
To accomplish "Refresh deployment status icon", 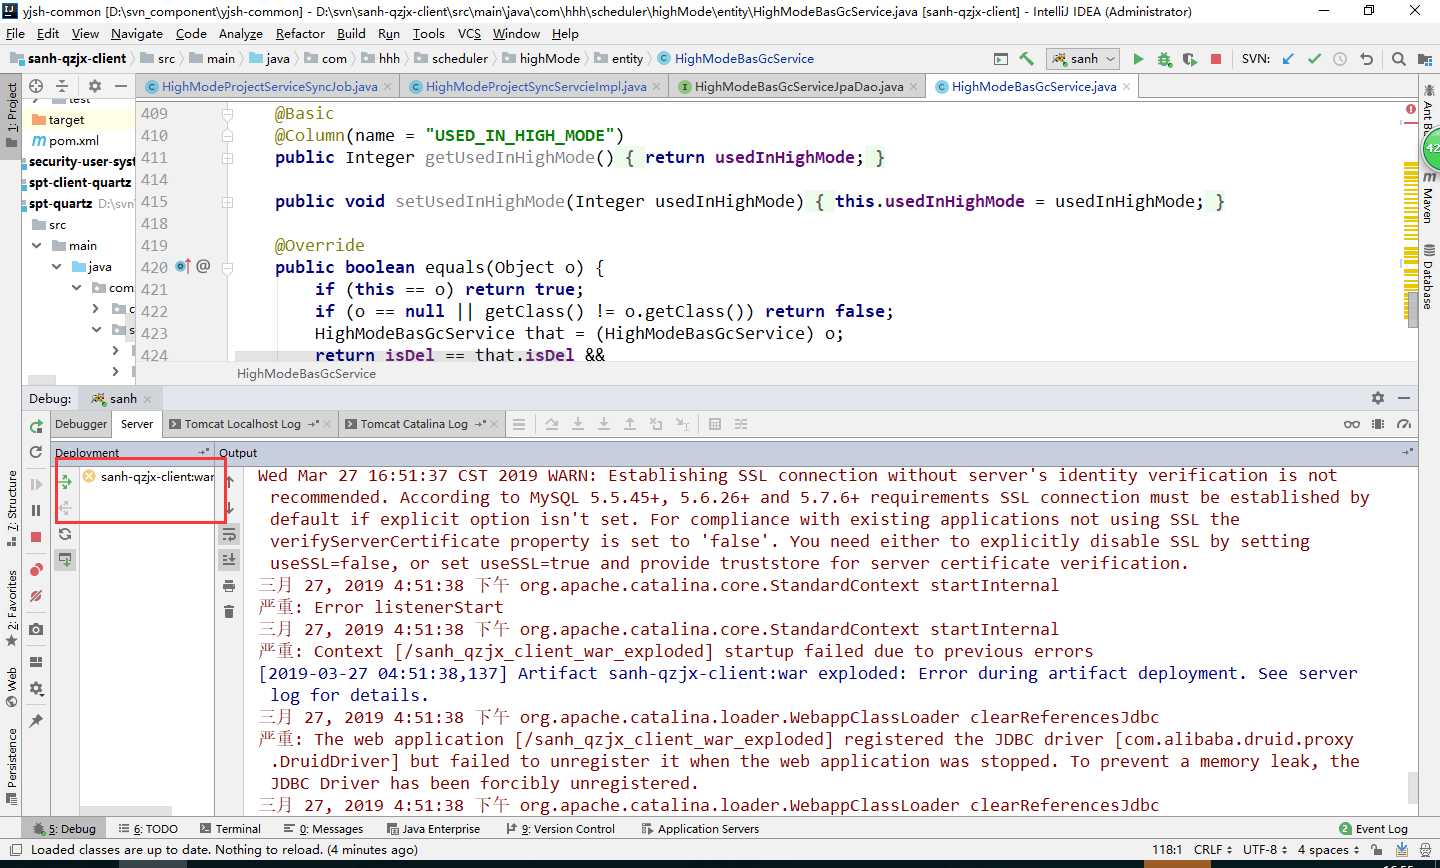I will tap(65, 534).
